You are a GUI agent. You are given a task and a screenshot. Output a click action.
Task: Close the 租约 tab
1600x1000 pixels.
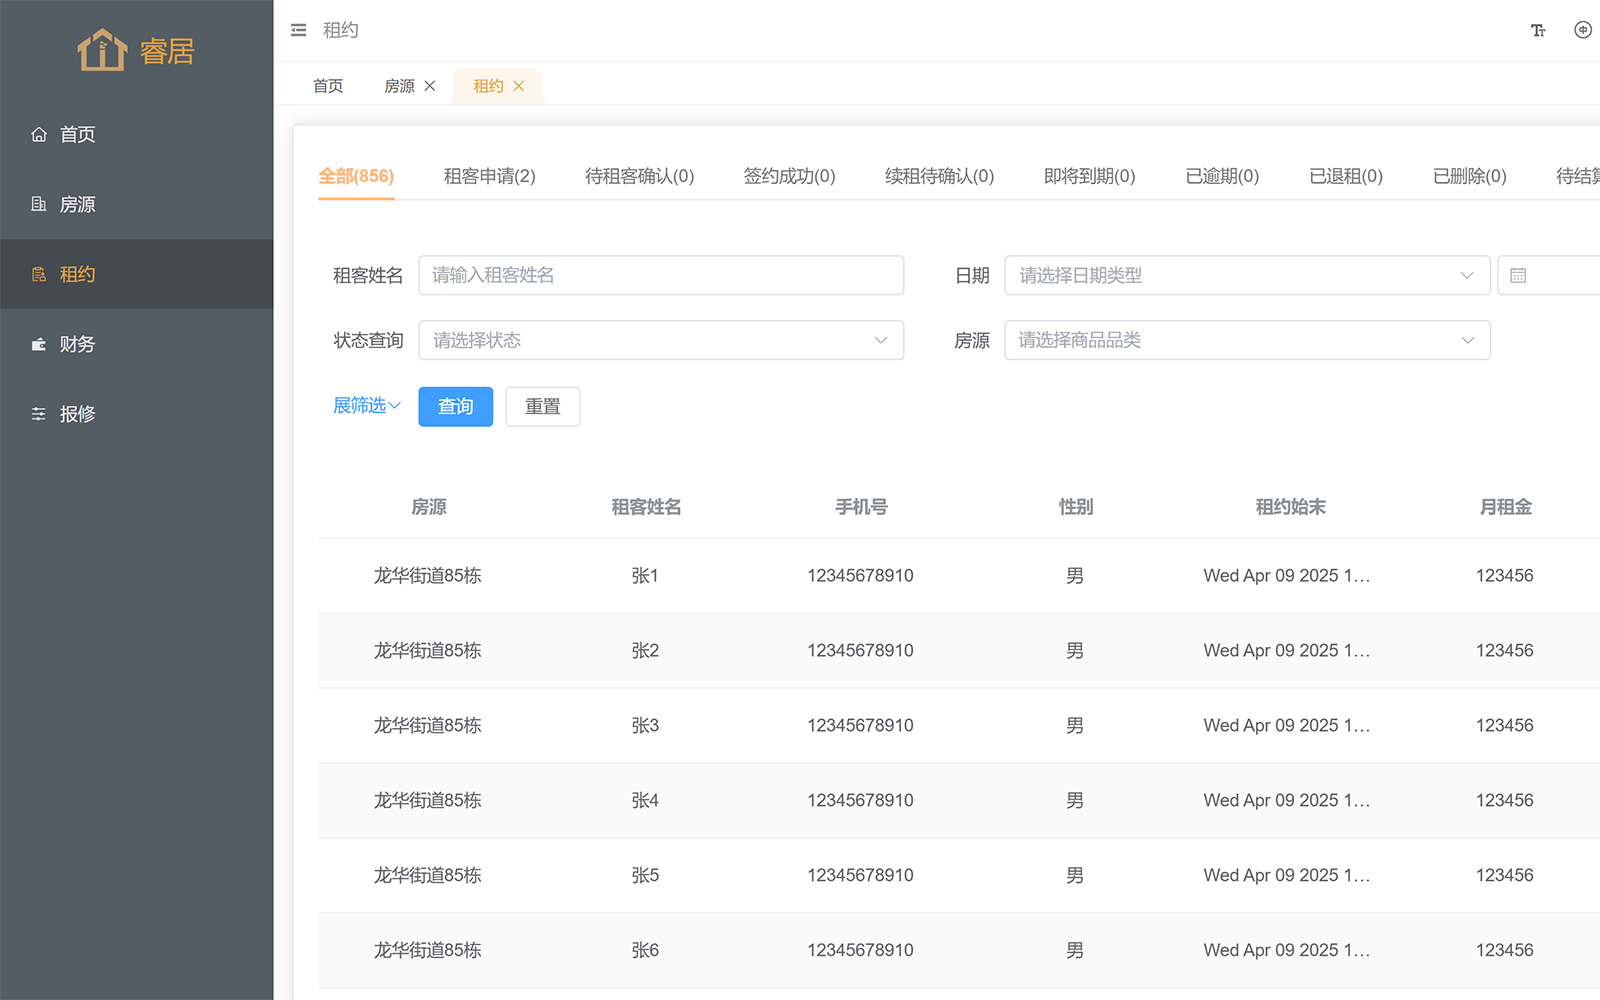(519, 86)
